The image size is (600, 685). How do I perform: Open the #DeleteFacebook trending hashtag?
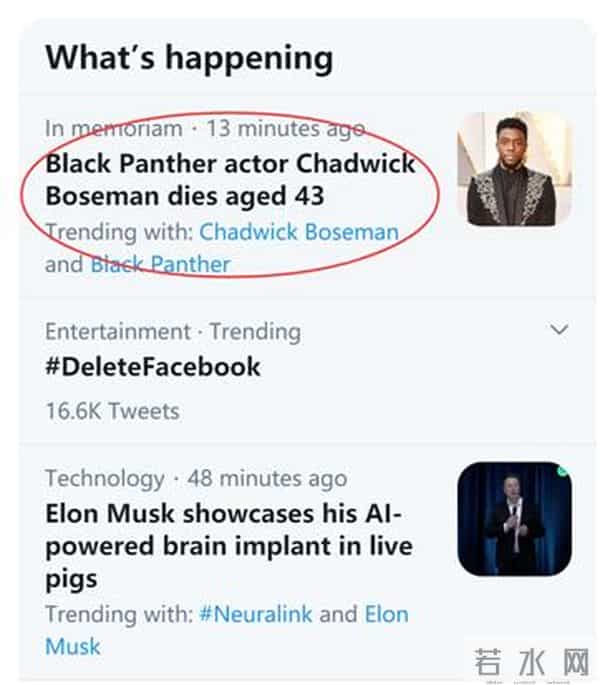[152, 367]
